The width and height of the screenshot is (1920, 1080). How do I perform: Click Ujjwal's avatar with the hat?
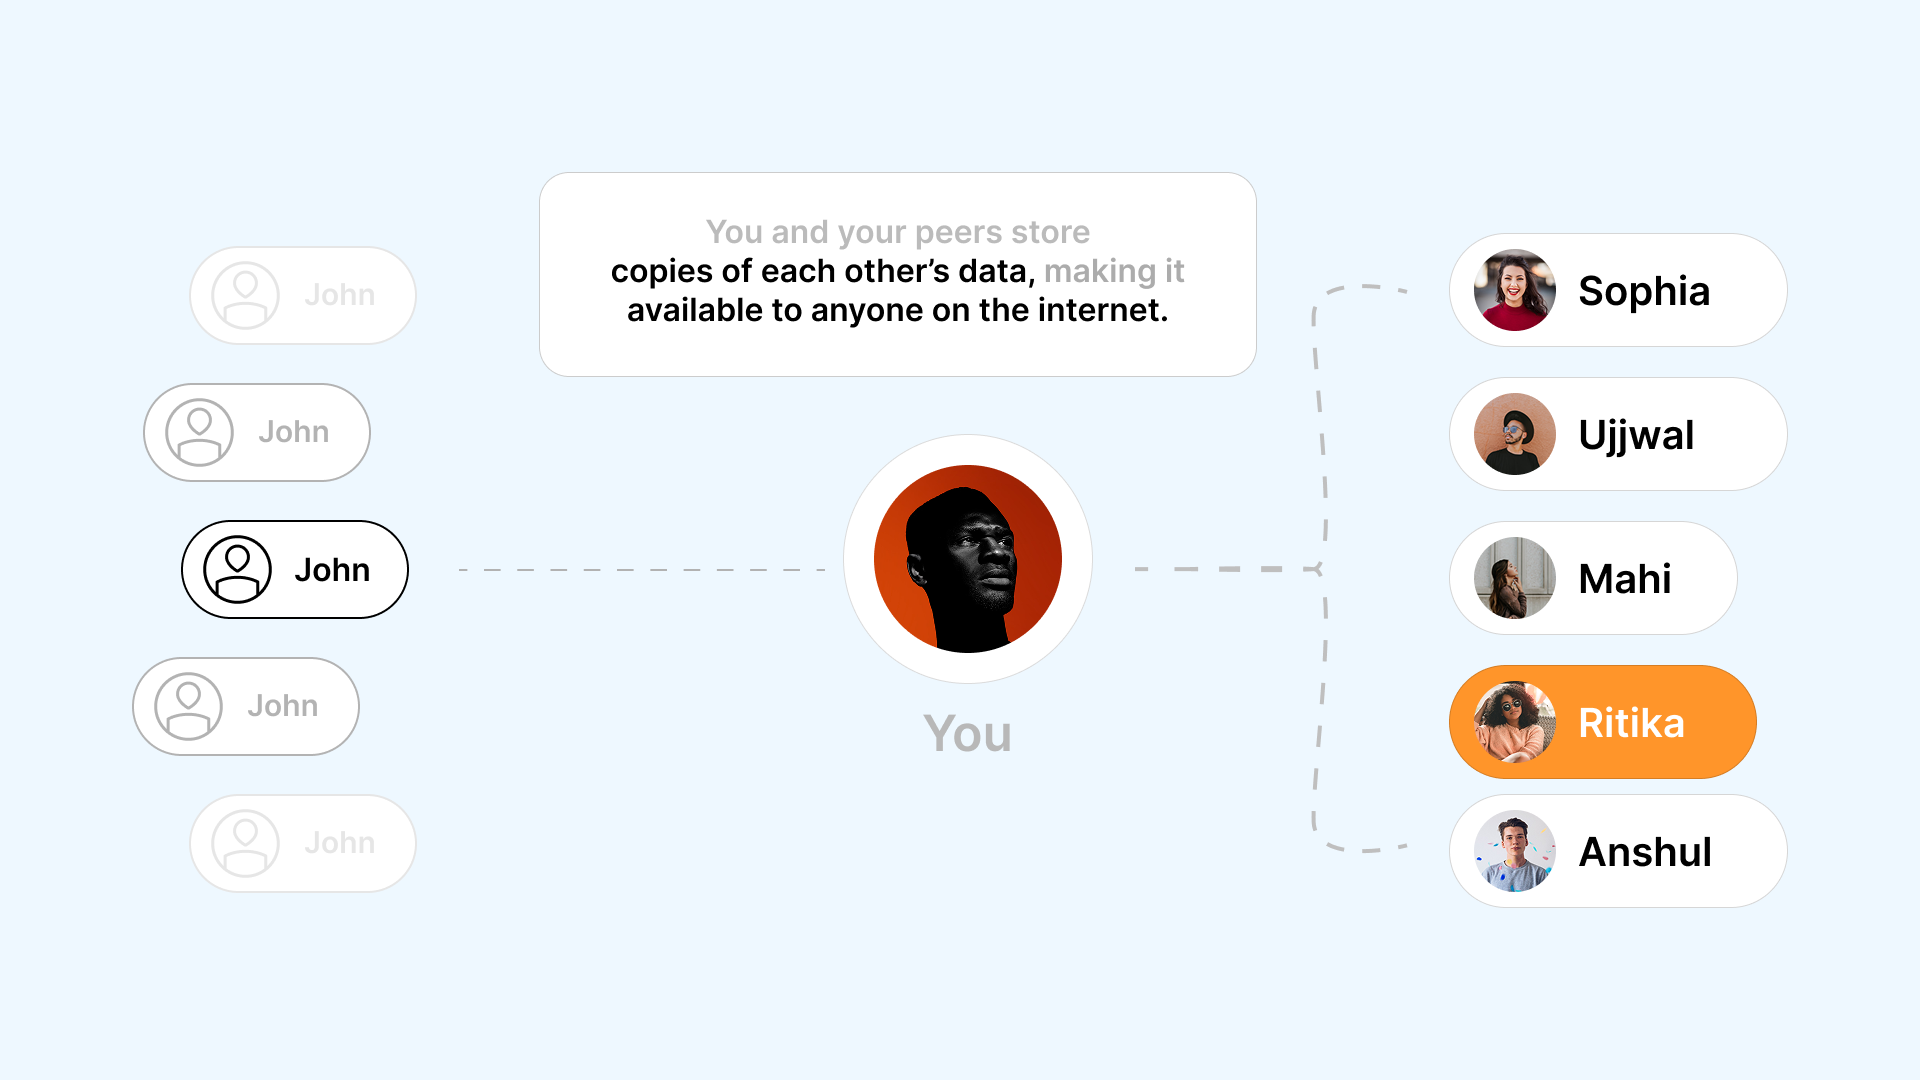click(x=1514, y=434)
